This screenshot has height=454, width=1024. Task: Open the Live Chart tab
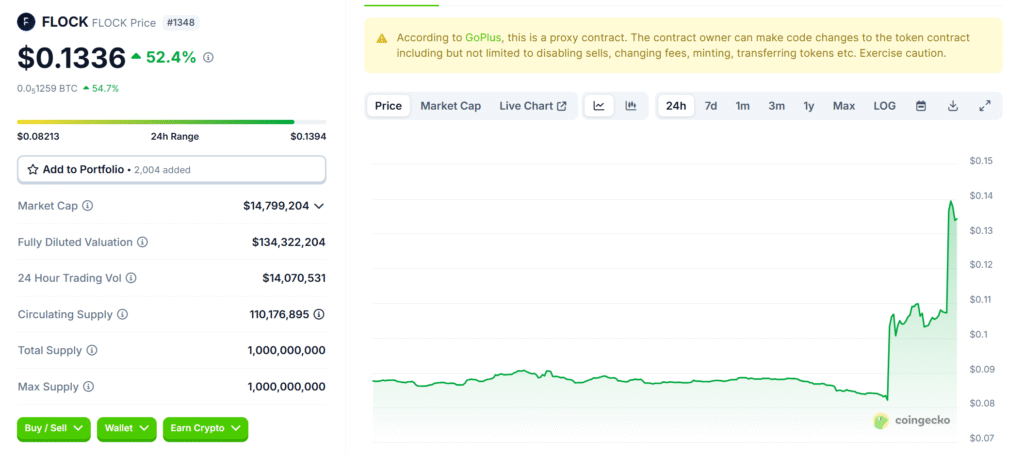click(x=532, y=106)
